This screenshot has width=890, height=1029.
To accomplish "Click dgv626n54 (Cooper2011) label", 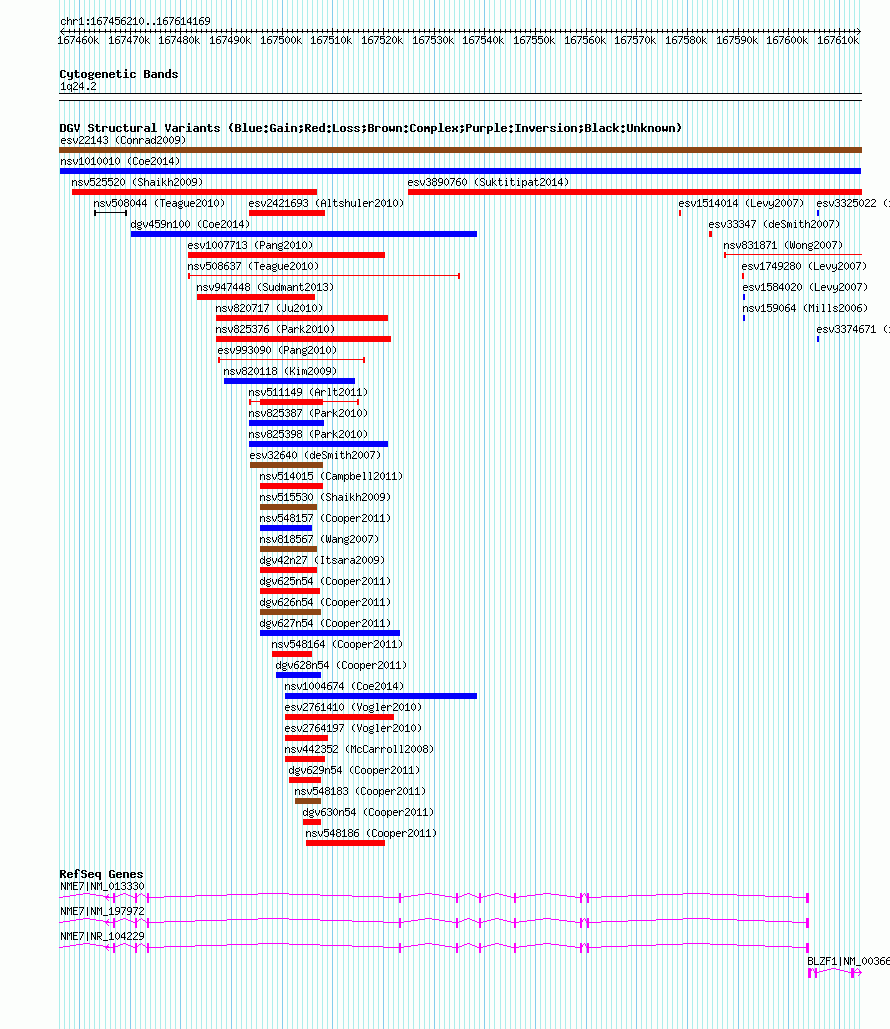I will coord(325,602).
